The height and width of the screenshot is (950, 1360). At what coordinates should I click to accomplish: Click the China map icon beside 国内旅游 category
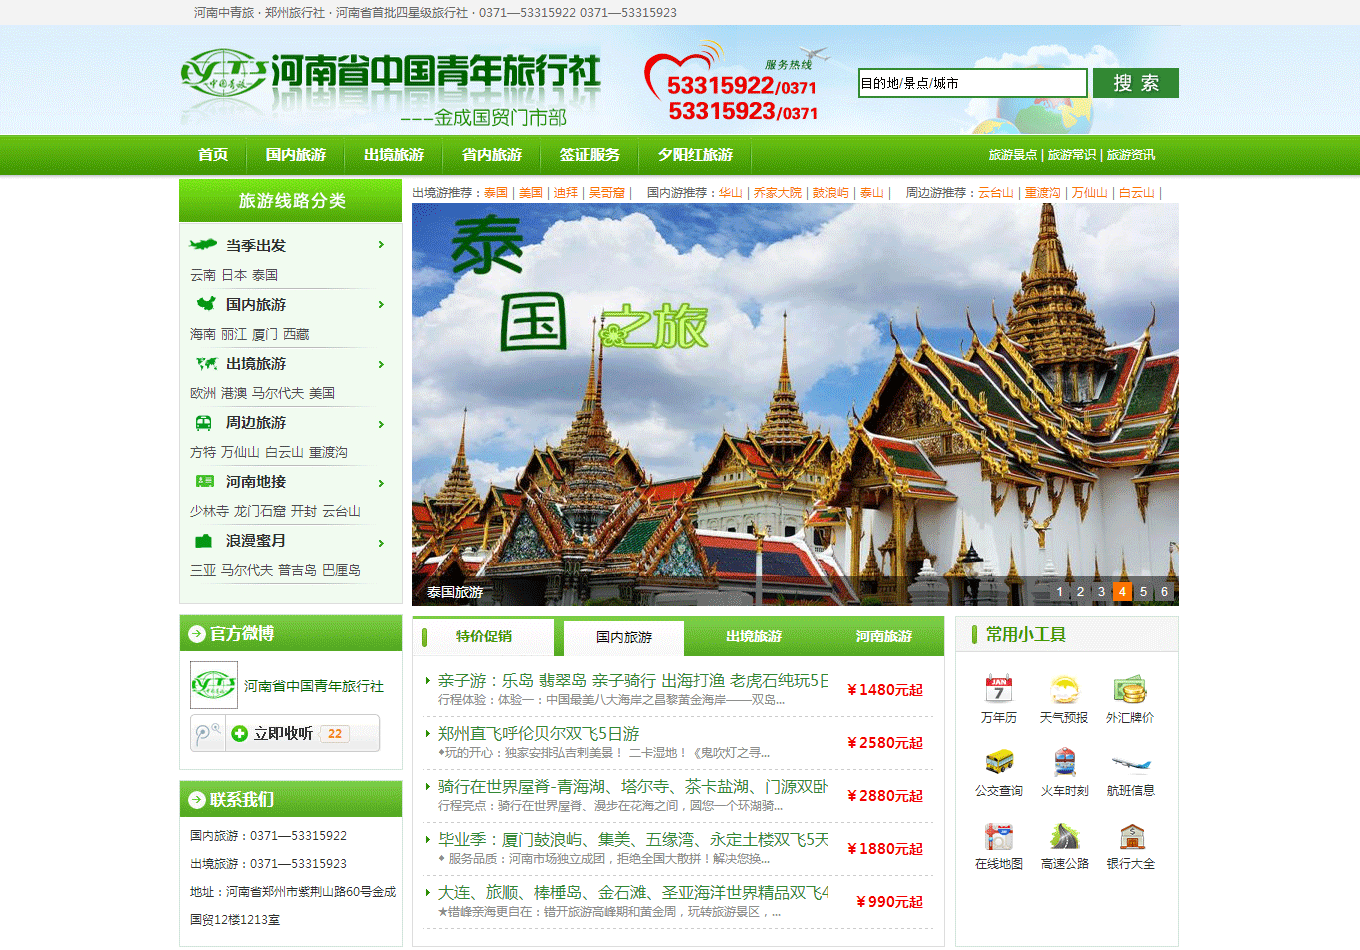tap(206, 303)
